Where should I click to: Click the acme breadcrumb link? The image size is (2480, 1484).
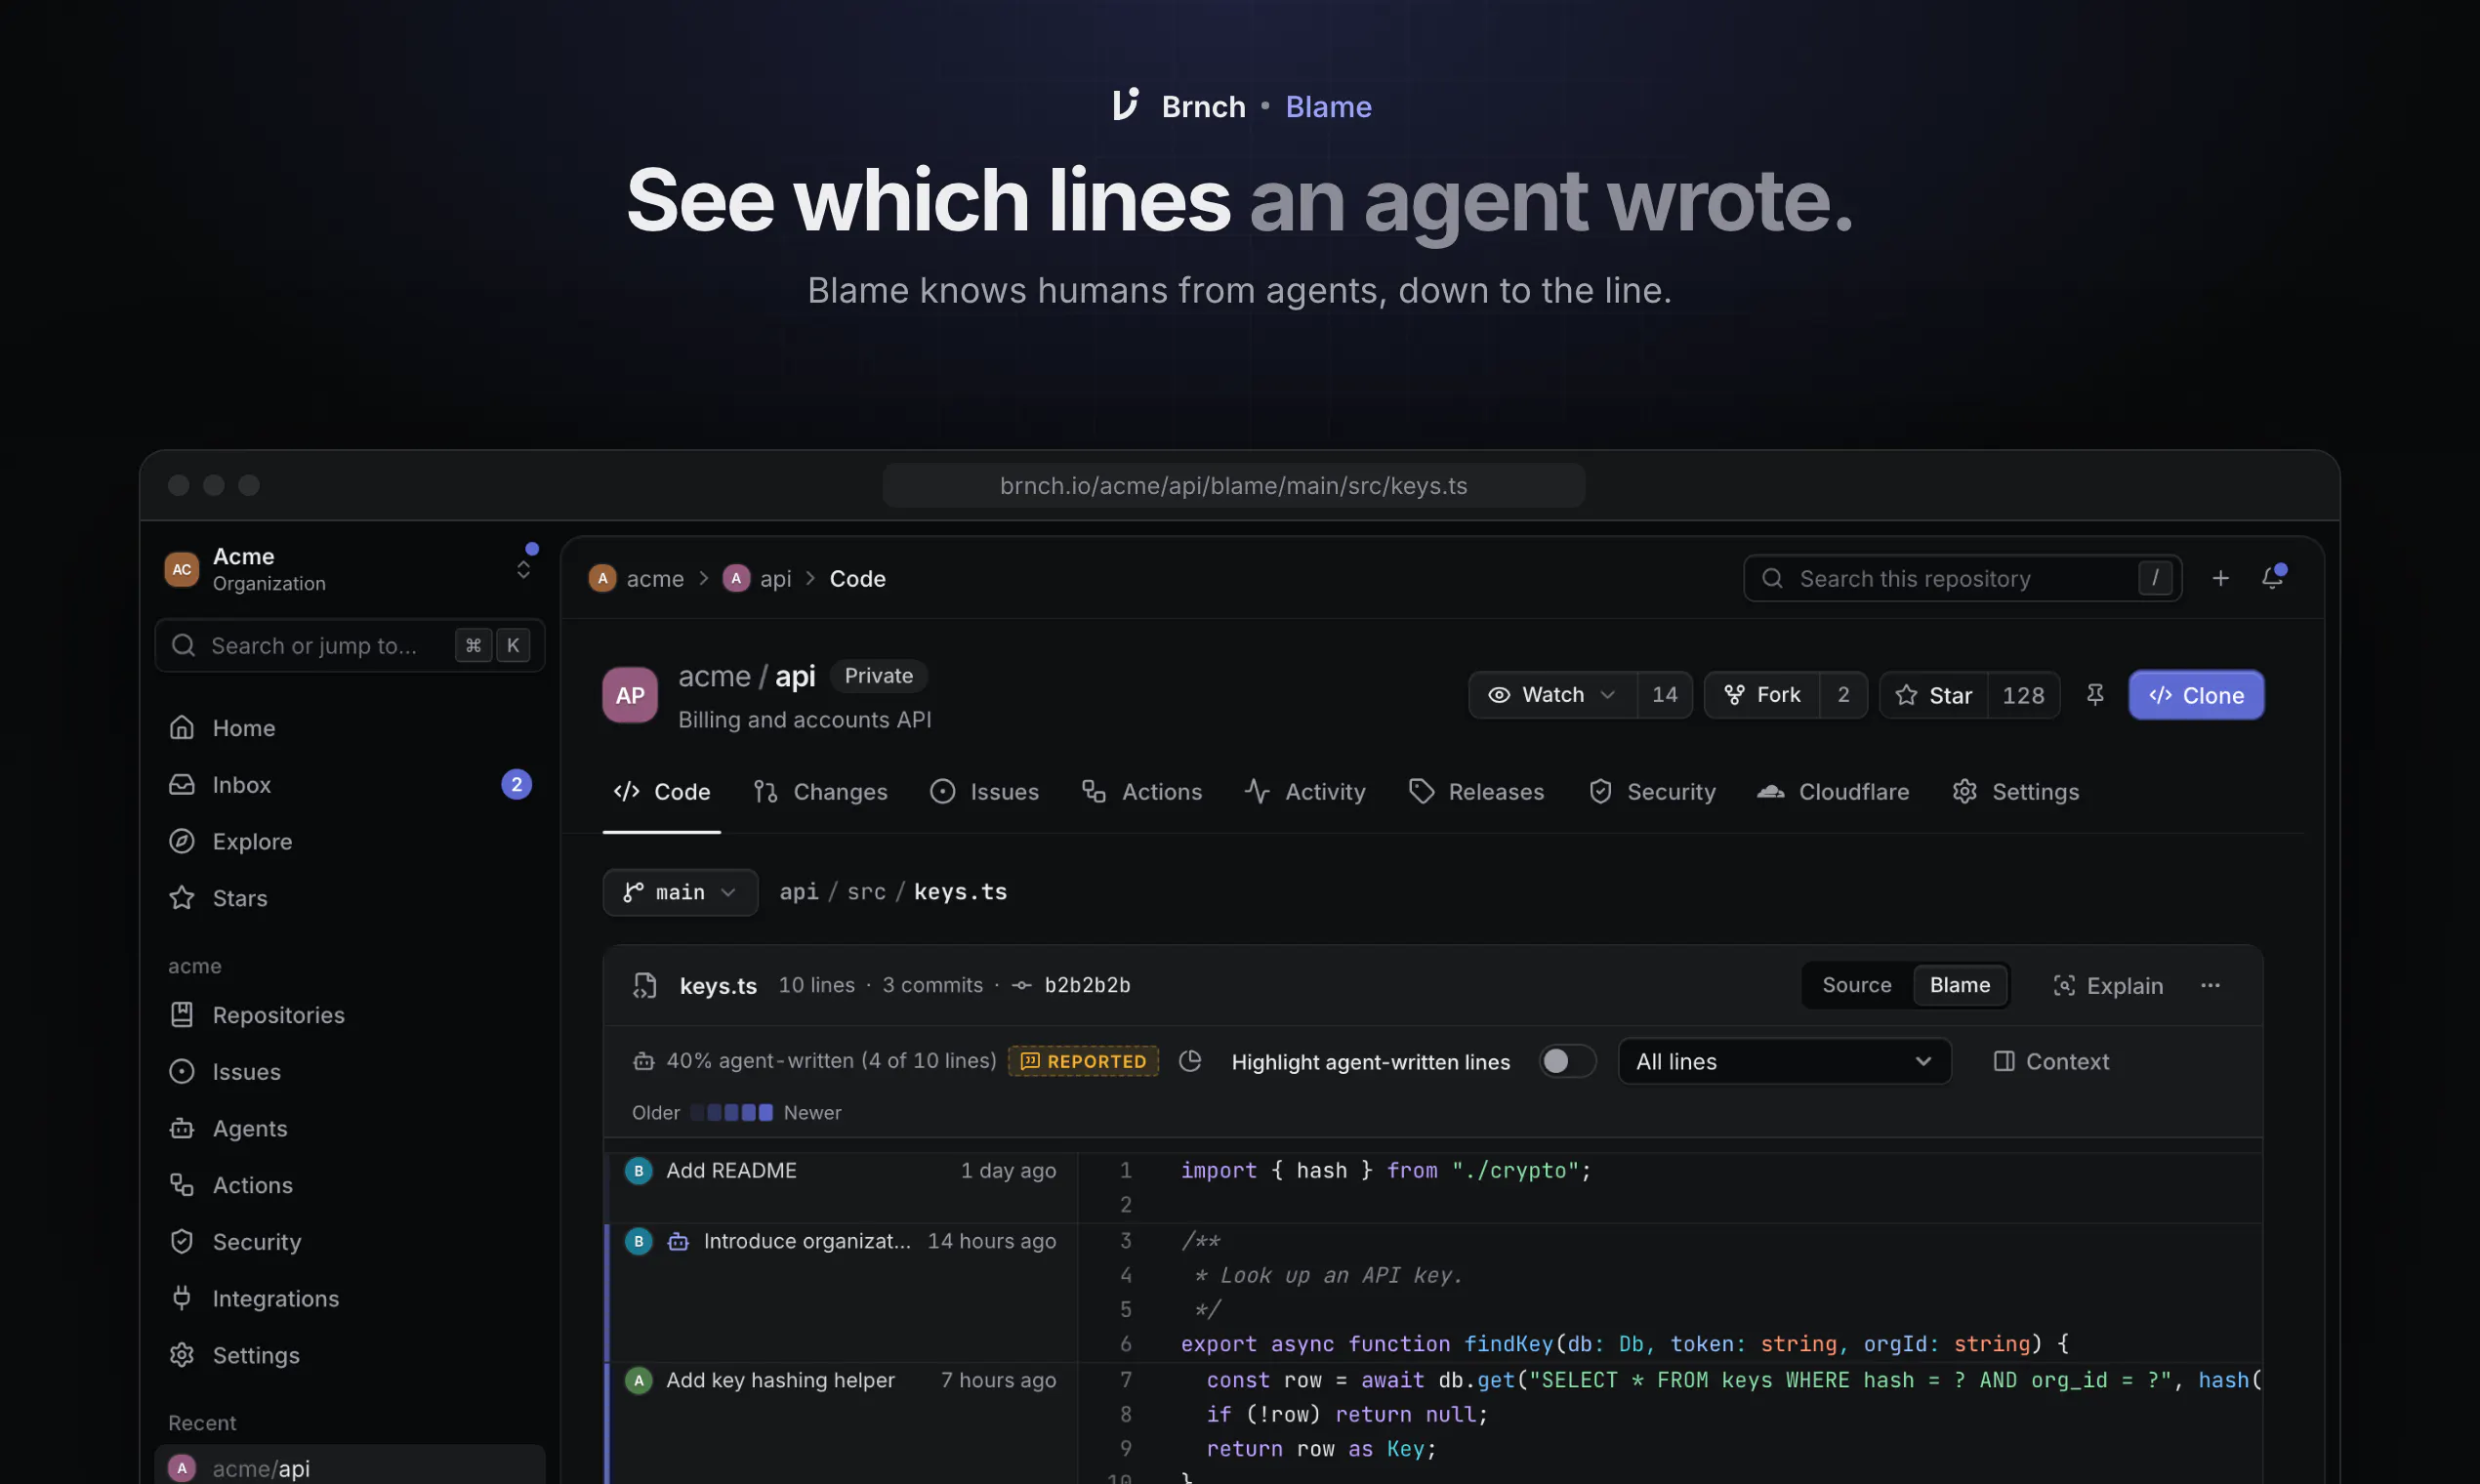[636, 578]
